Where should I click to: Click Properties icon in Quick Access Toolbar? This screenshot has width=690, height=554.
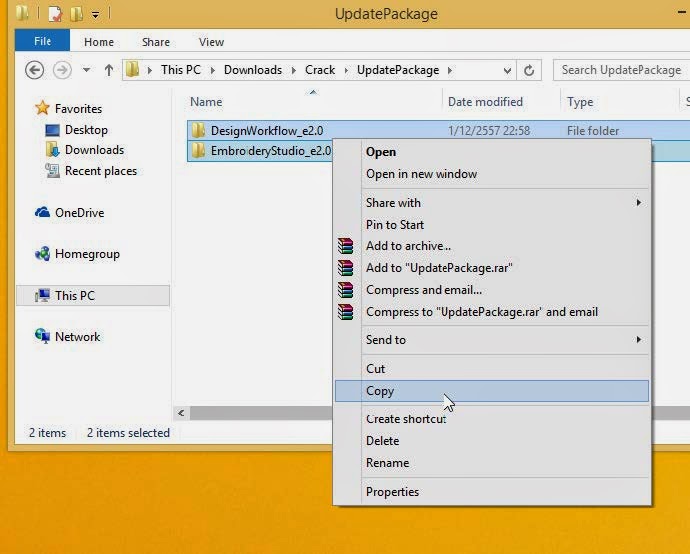click(55, 14)
